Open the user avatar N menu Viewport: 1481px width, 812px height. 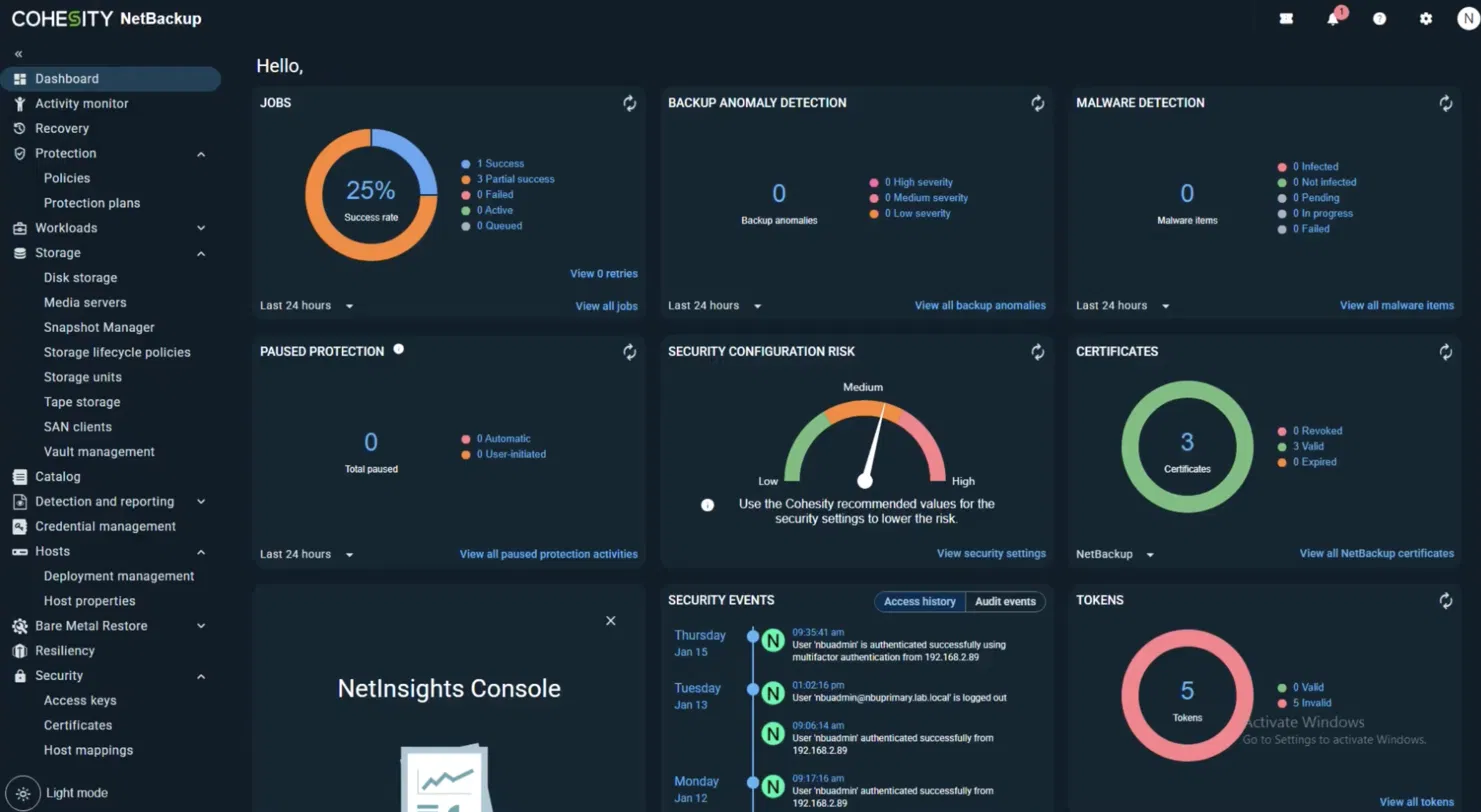[1467, 19]
